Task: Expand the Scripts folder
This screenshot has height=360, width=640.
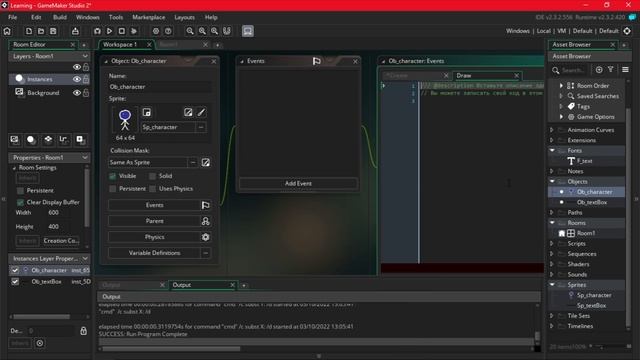Action: [x=552, y=244]
